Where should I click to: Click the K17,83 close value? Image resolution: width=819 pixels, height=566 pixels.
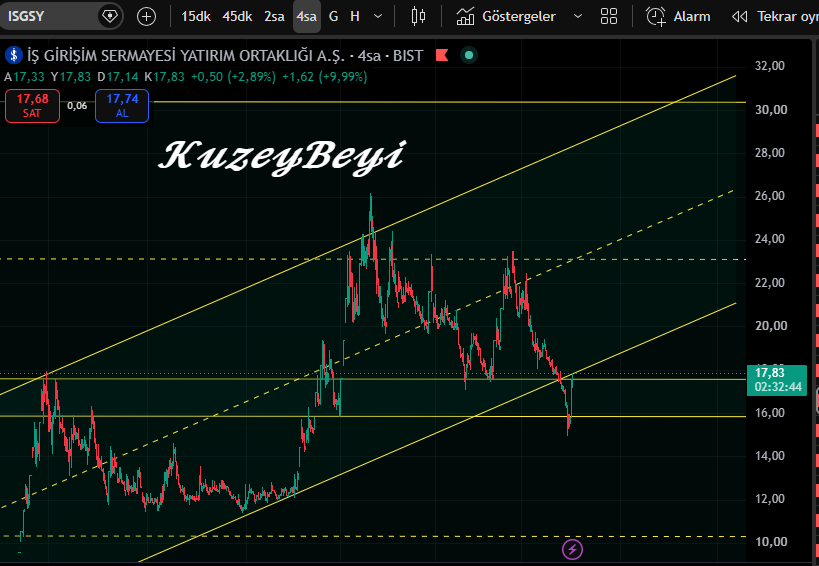pyautogui.click(x=165, y=77)
